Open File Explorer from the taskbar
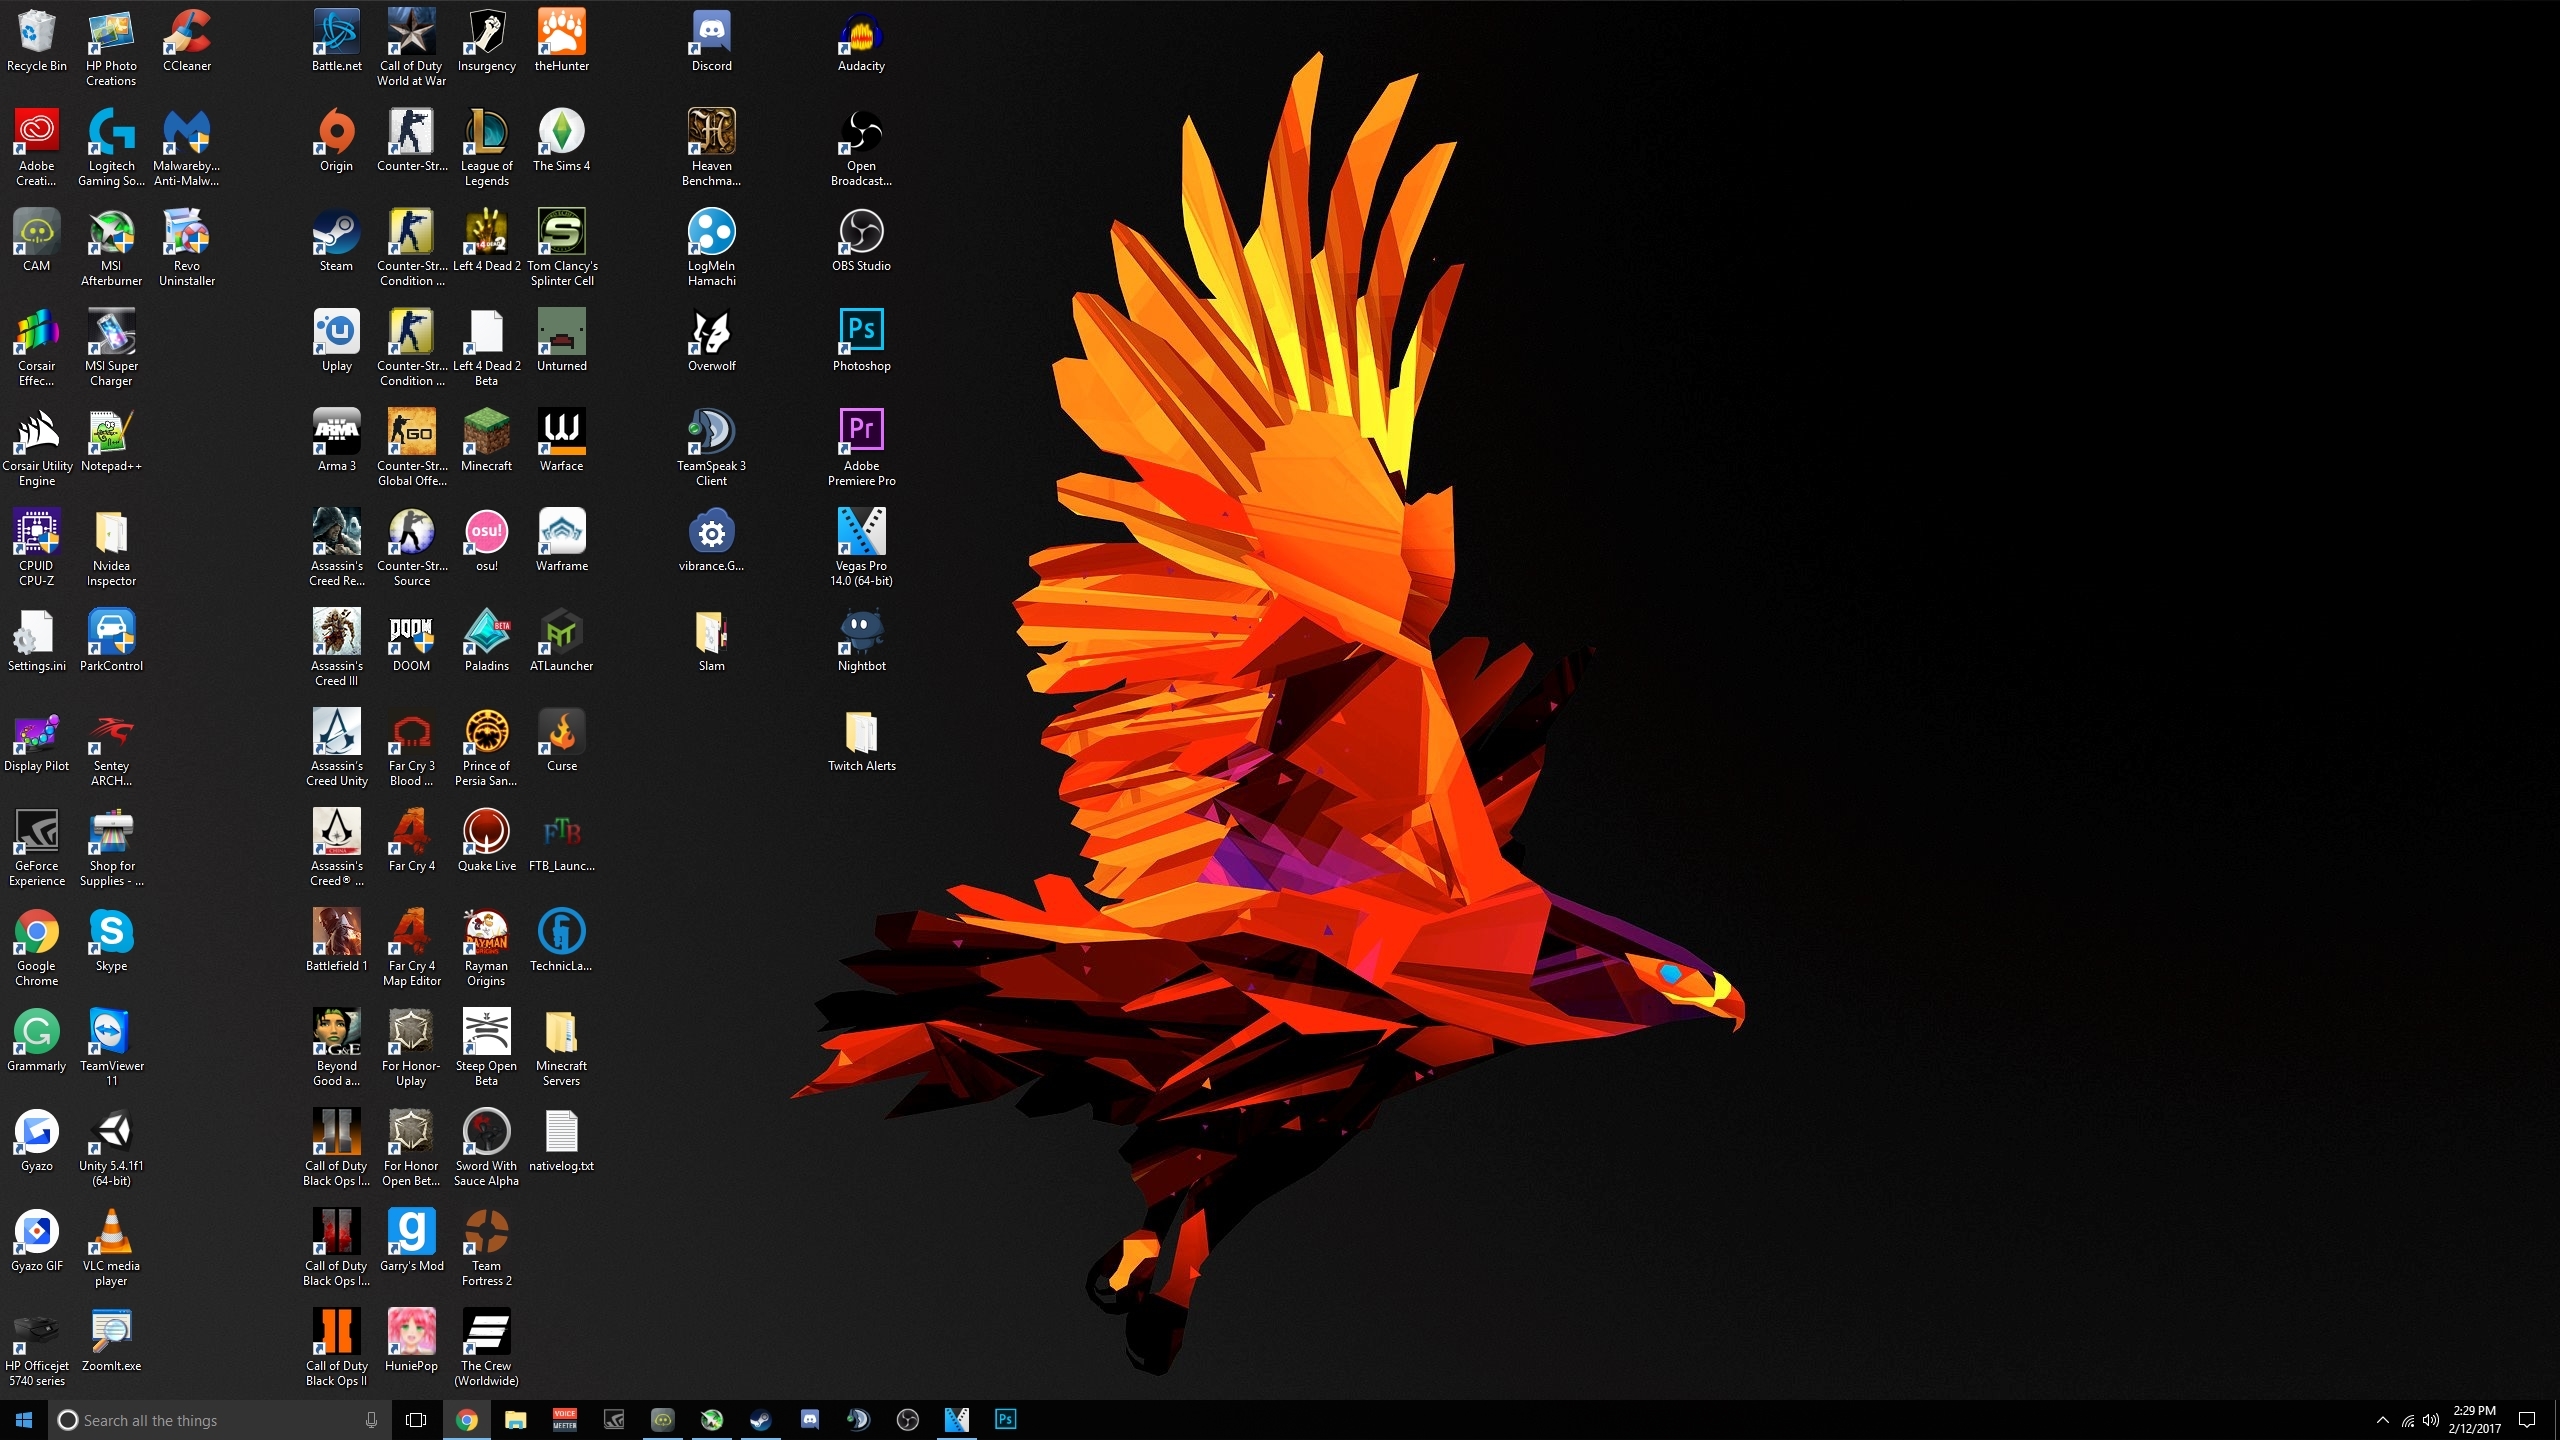 515,1419
